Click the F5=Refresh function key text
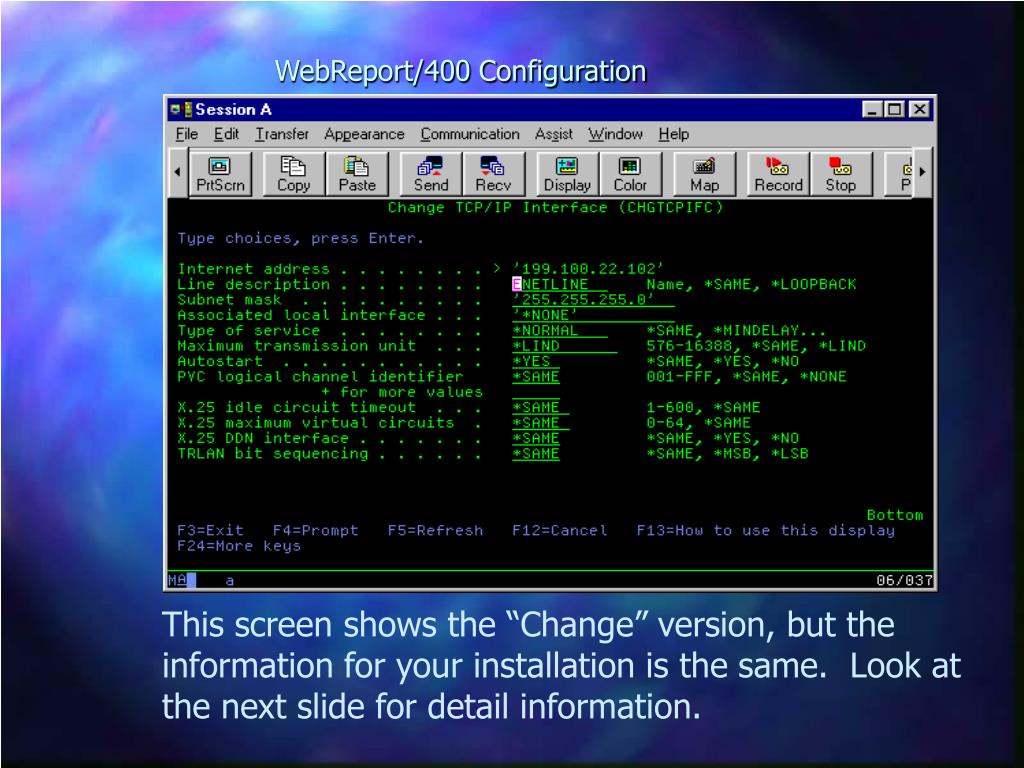Screen dimensions: 1024x768 click(435, 530)
